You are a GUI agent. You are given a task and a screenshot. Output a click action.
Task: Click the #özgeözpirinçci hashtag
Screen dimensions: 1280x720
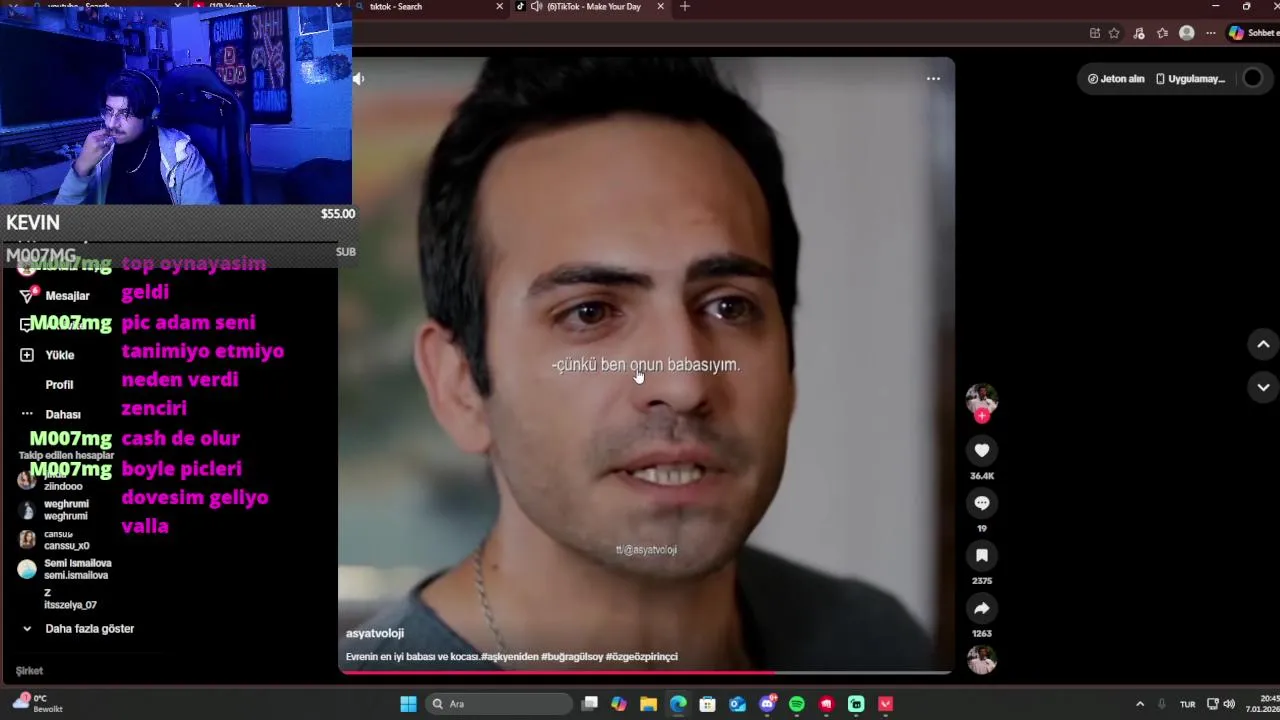642,657
